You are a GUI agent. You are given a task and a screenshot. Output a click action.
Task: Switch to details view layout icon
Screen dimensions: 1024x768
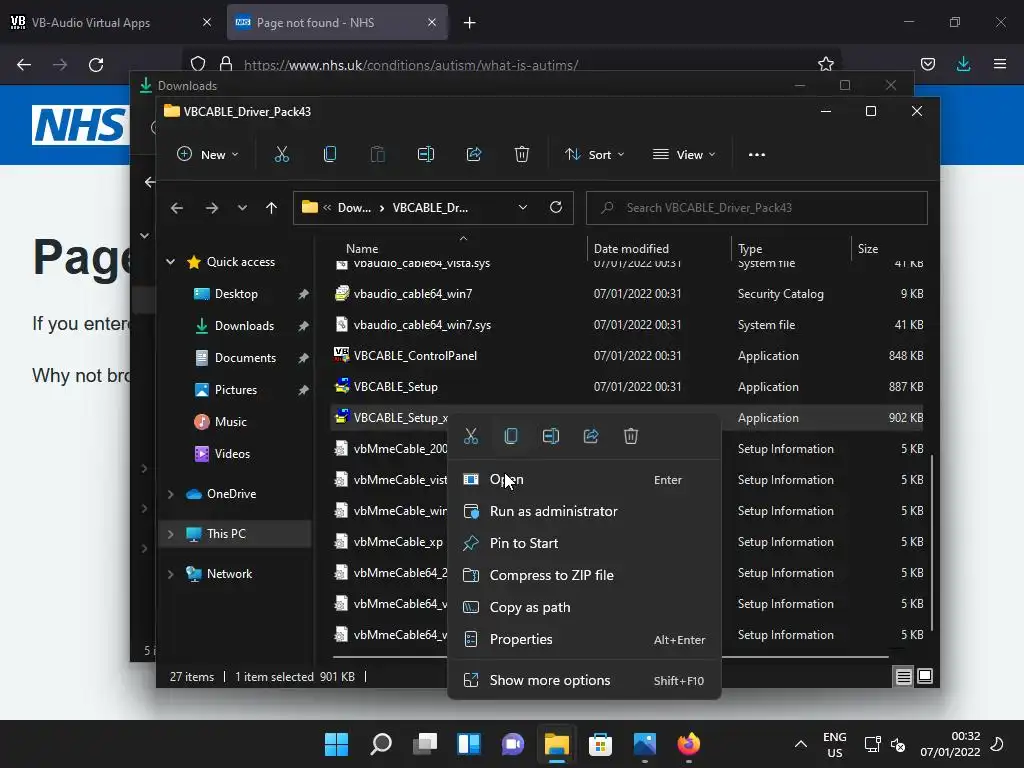coord(903,677)
